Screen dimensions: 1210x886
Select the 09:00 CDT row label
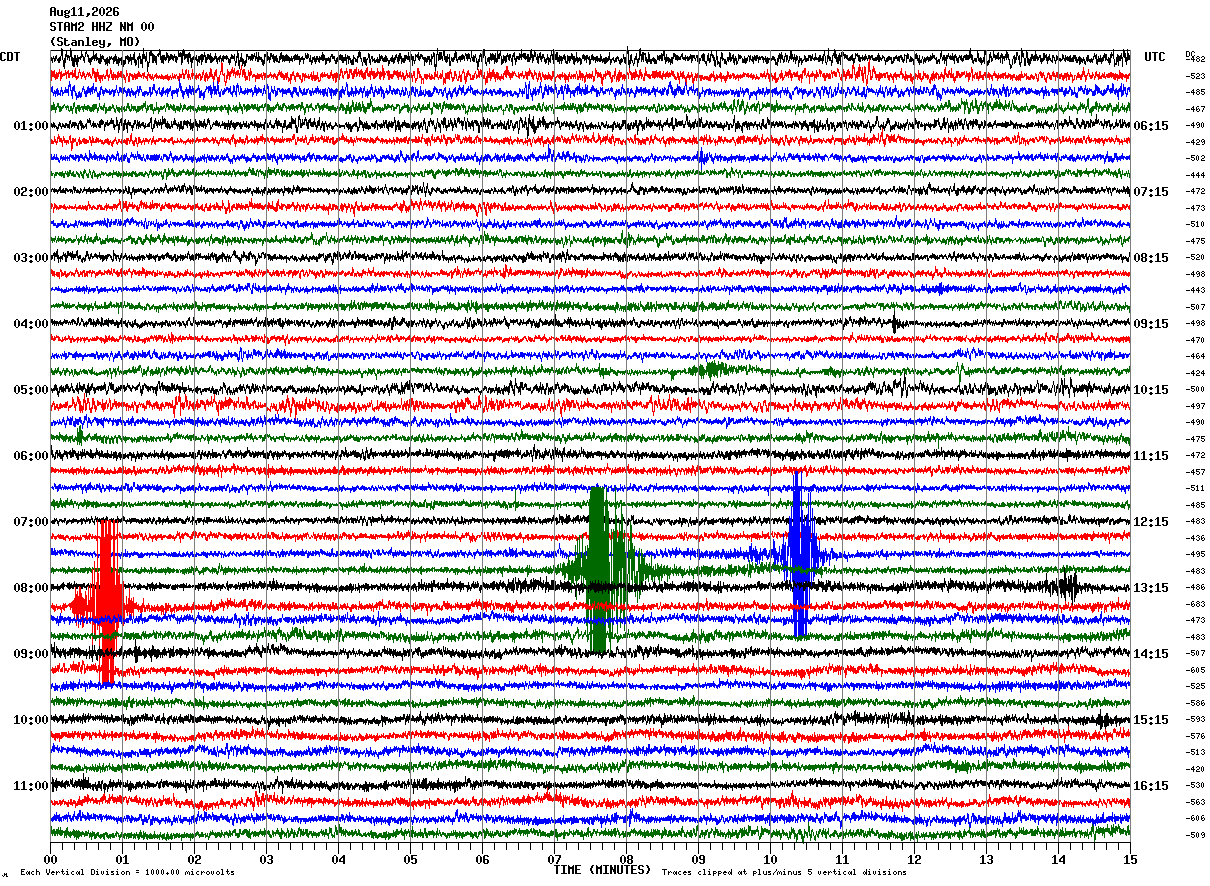coord(31,654)
